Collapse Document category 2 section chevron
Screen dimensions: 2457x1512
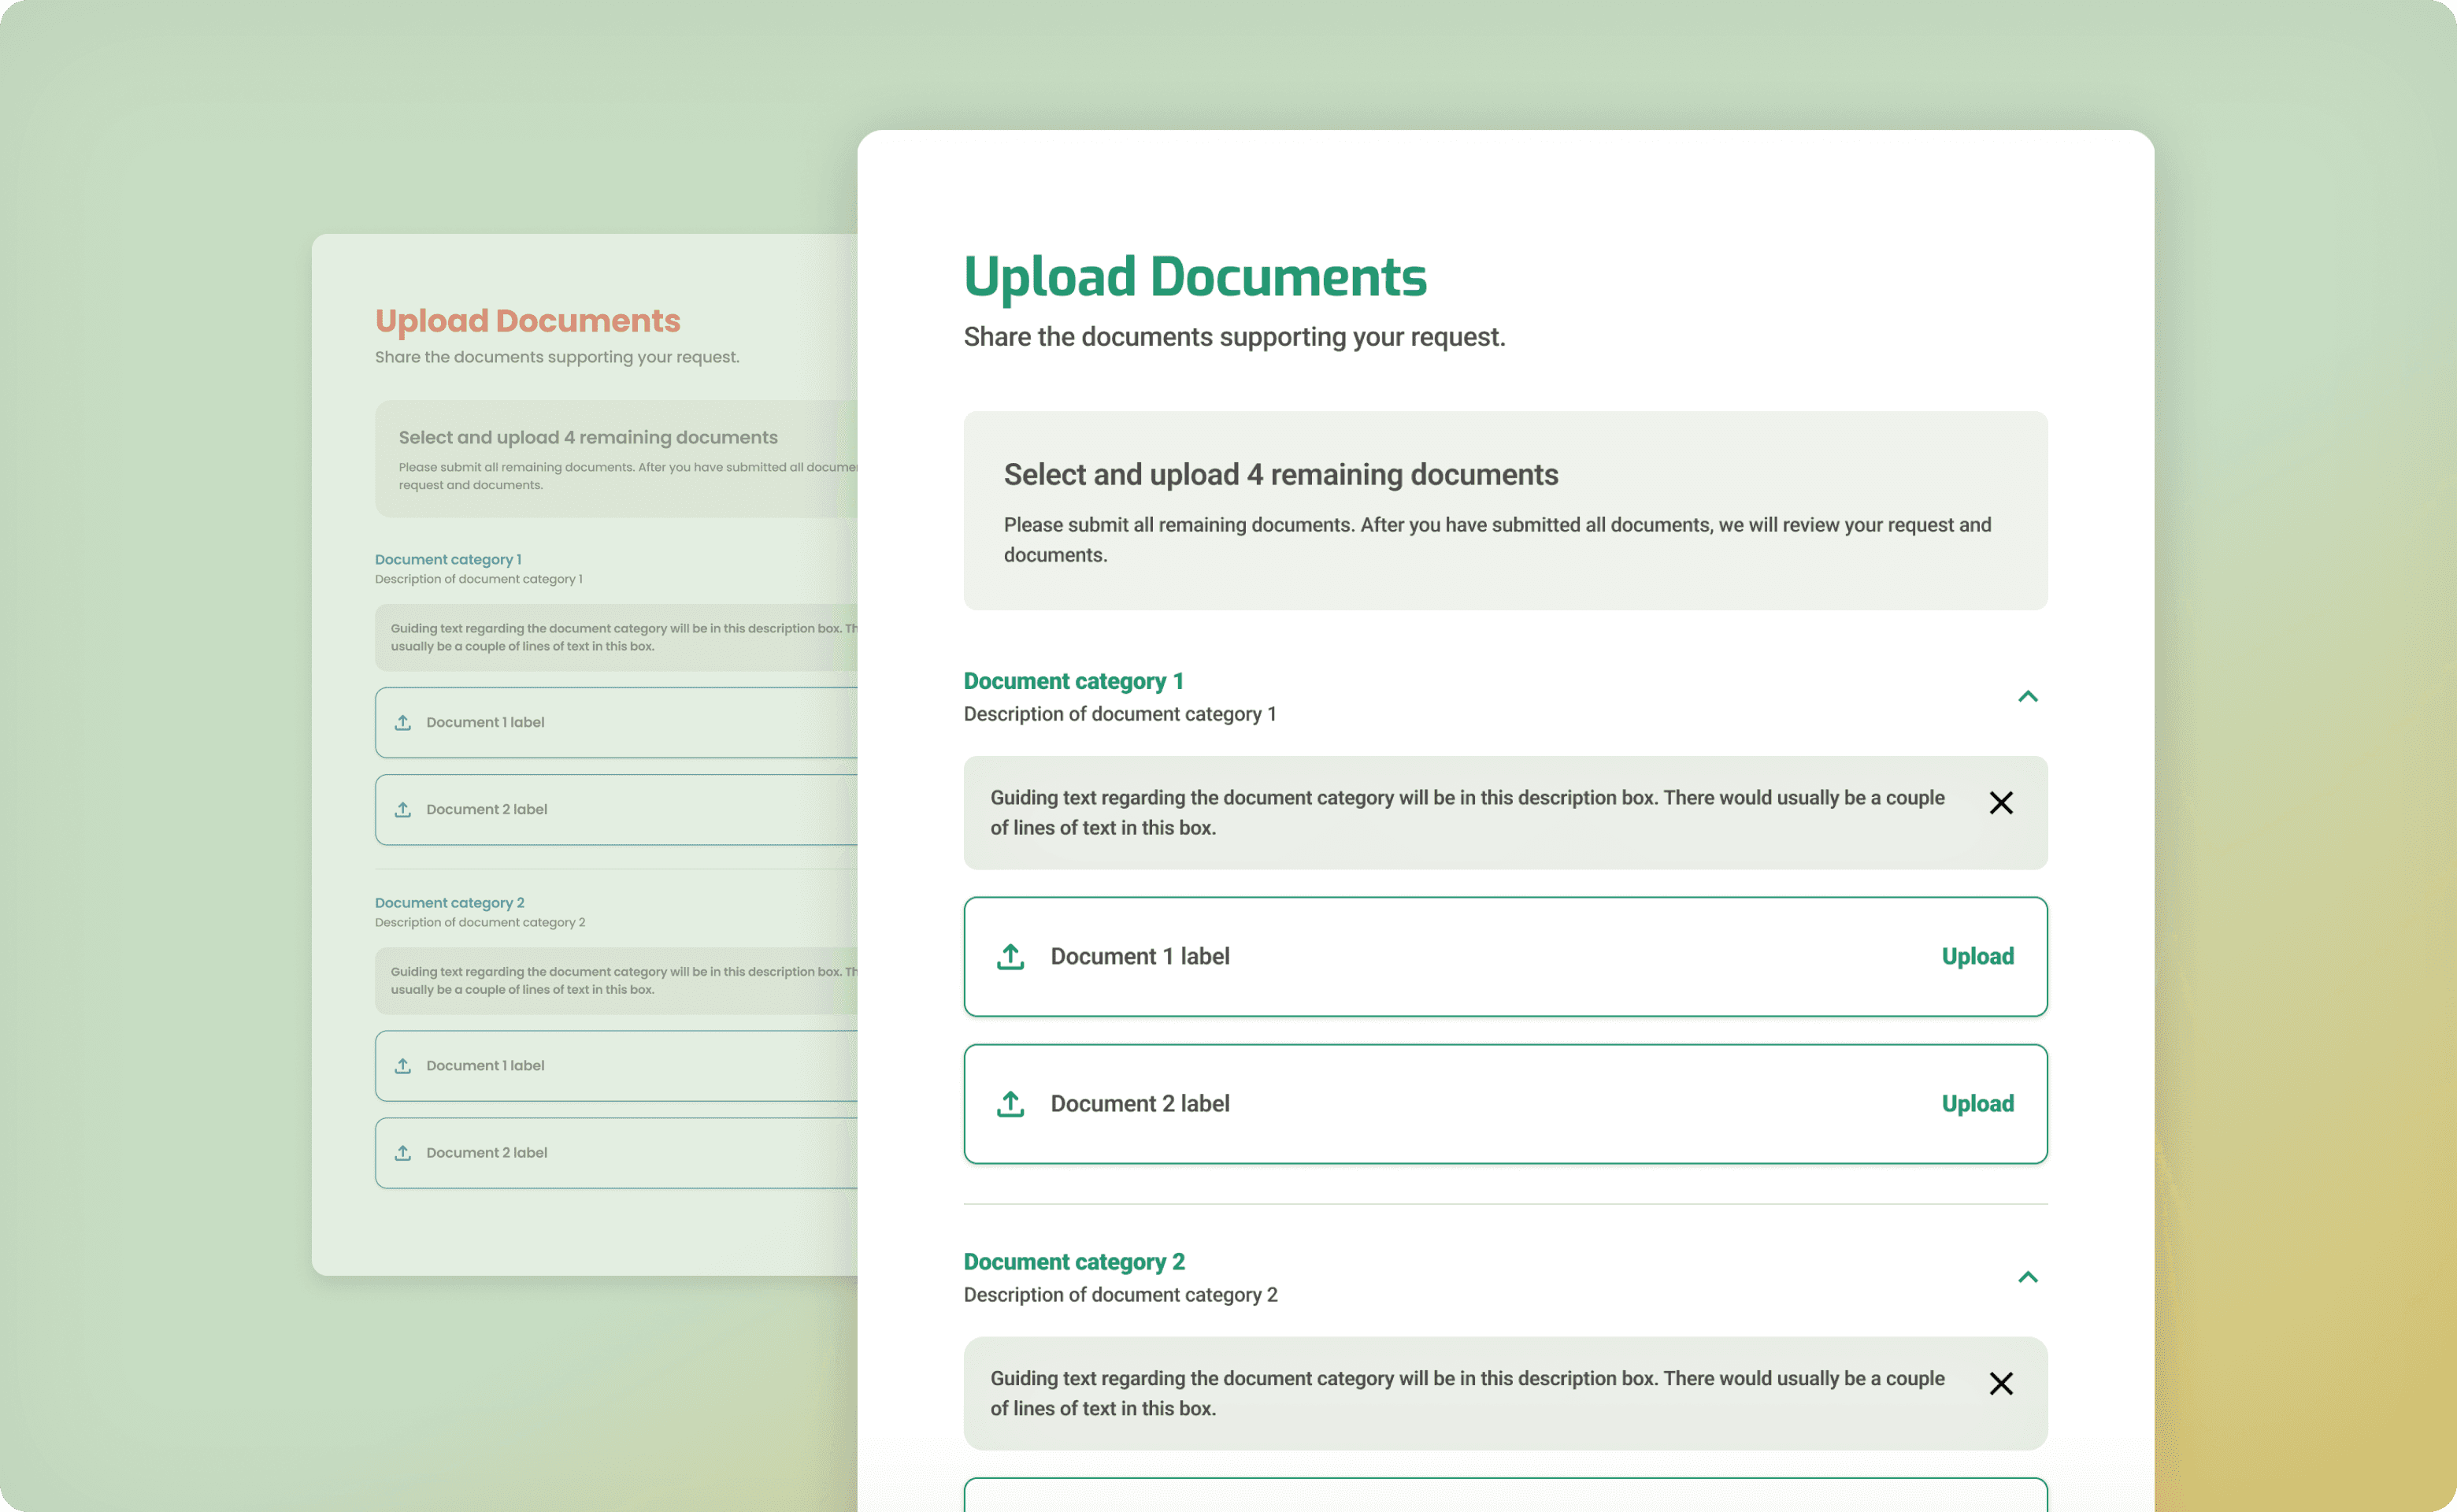2027,1277
